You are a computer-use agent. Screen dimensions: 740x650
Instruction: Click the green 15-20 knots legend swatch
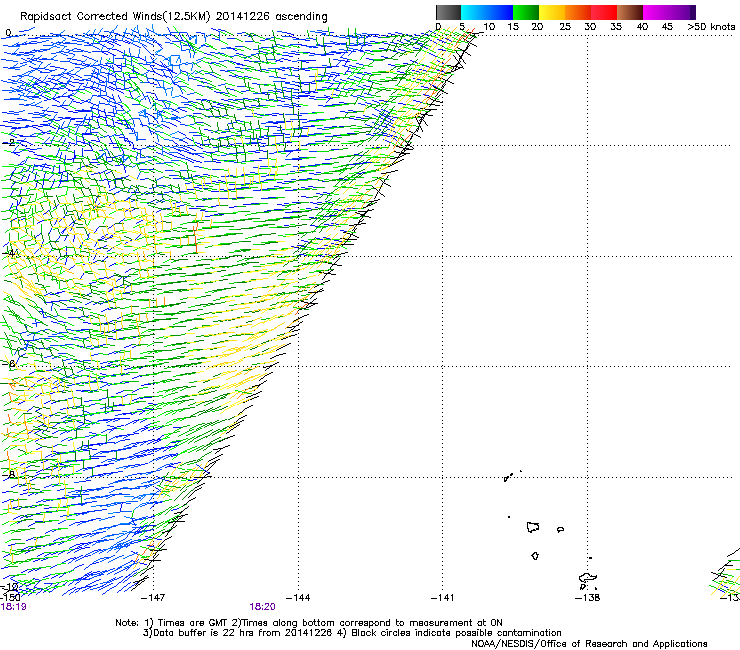[x=526, y=12]
